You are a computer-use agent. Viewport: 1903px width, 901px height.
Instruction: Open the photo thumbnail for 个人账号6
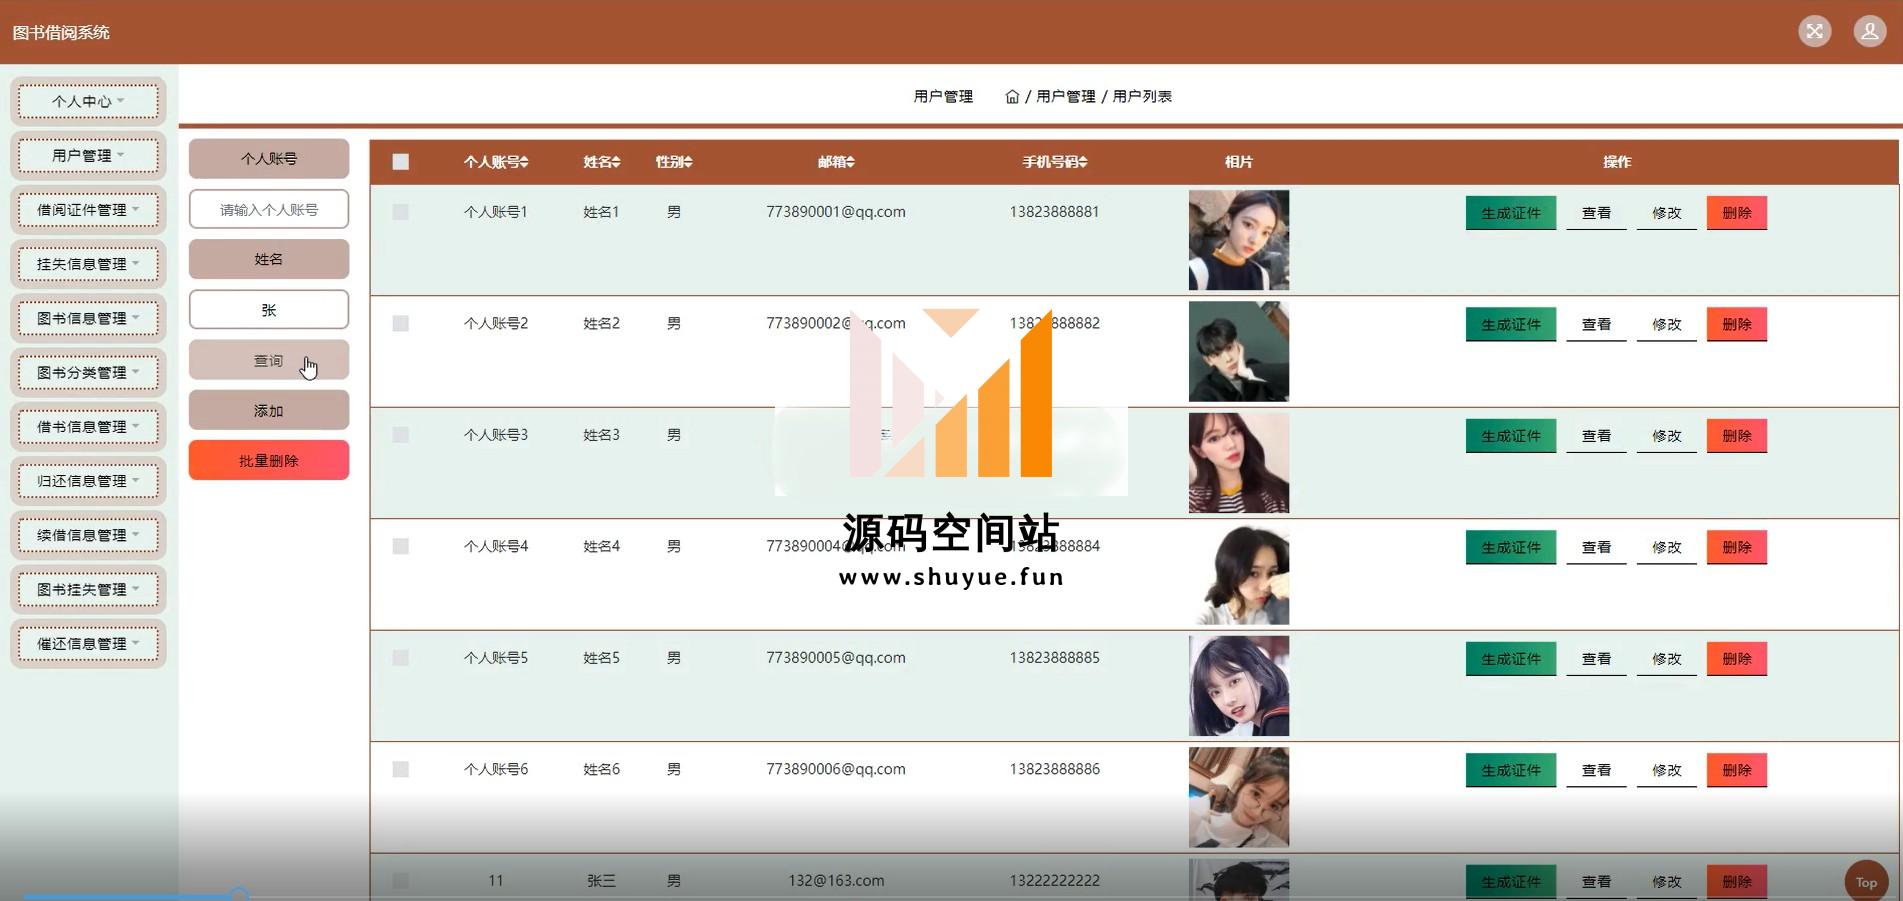tap(1238, 798)
